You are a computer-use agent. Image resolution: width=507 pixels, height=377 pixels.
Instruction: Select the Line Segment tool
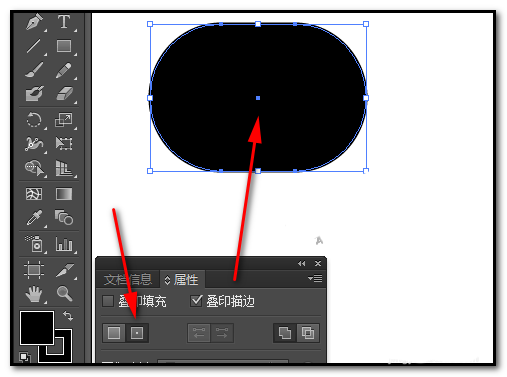point(34,46)
